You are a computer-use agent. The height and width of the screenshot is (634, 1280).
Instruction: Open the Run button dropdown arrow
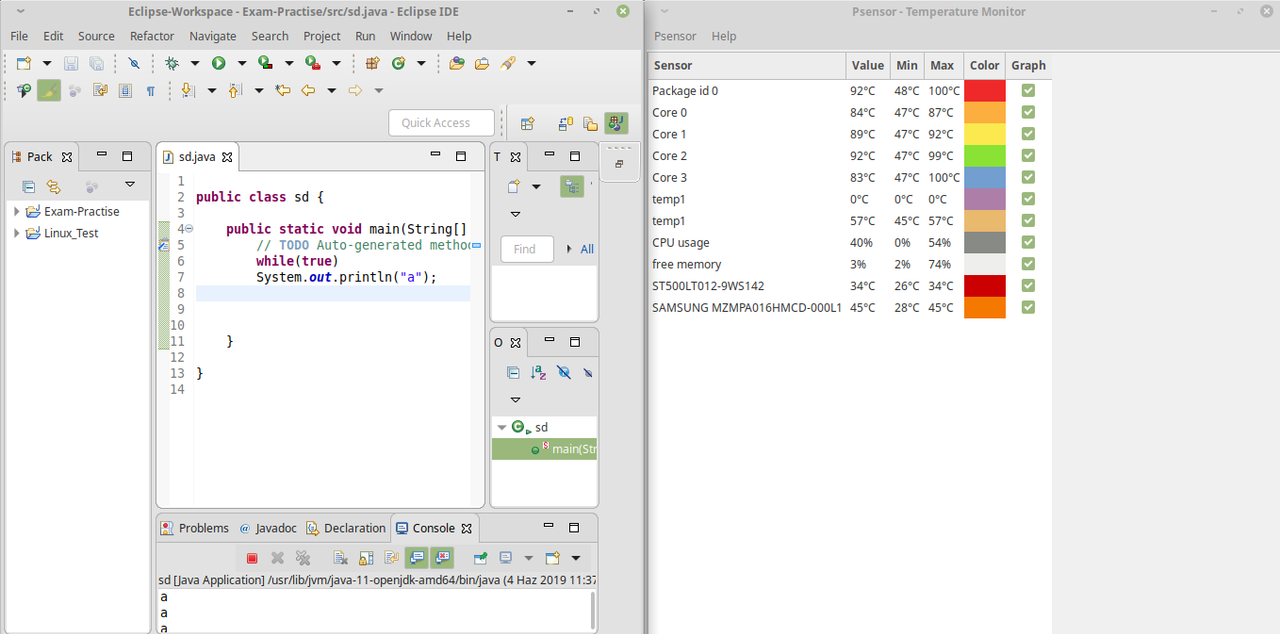[x=241, y=63]
